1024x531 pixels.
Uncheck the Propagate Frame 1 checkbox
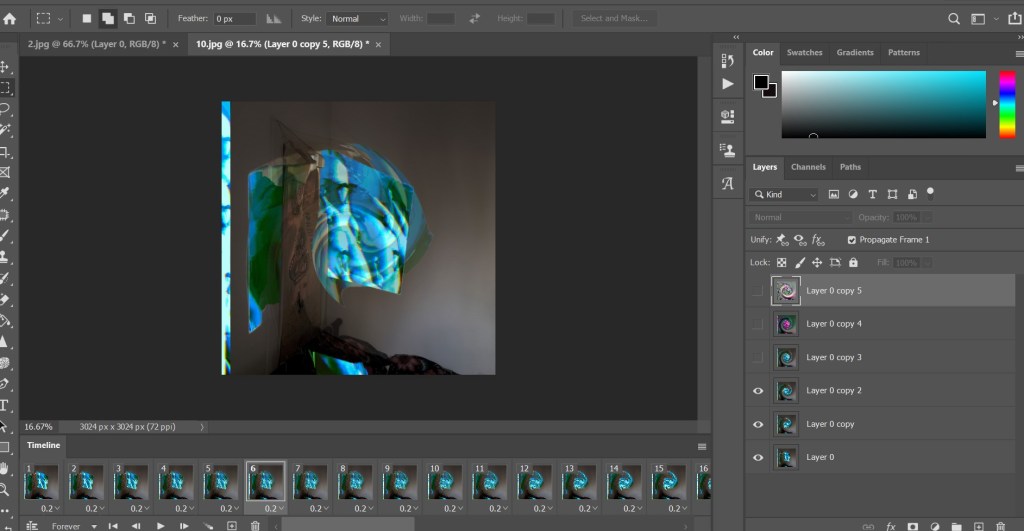click(x=851, y=240)
